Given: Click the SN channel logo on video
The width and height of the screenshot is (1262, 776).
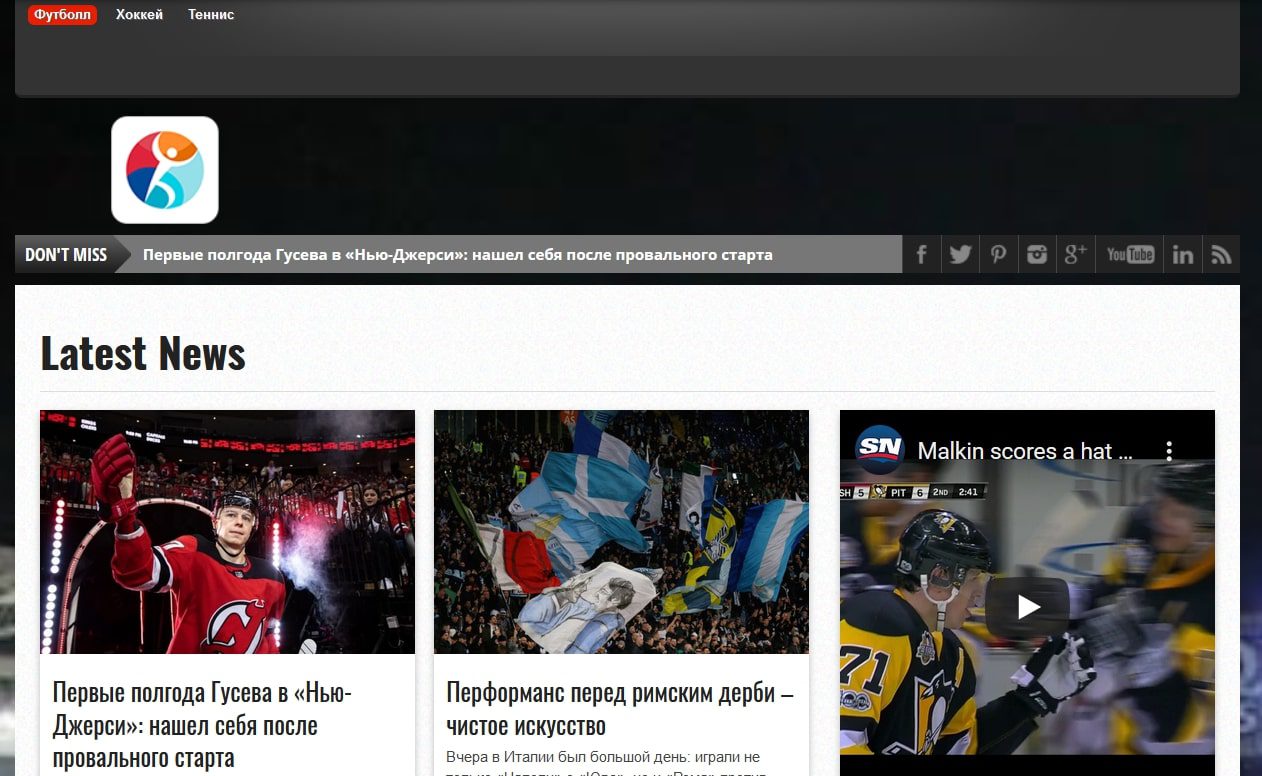Looking at the screenshot, I should [x=879, y=450].
